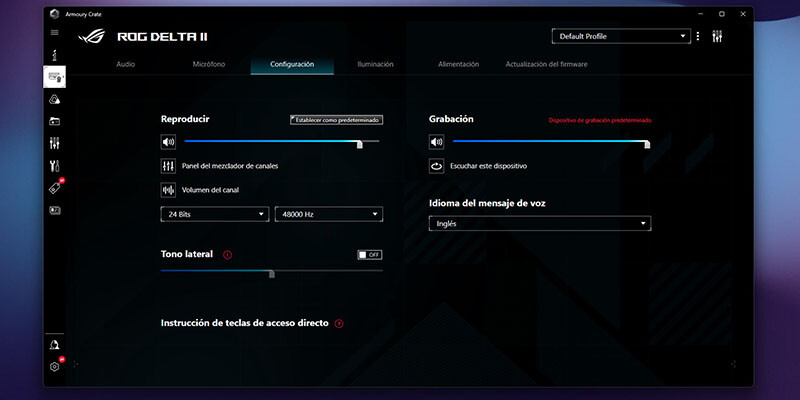Viewport: 800px width, 400px height.
Task: Click the listen to this device icon
Action: [436, 166]
